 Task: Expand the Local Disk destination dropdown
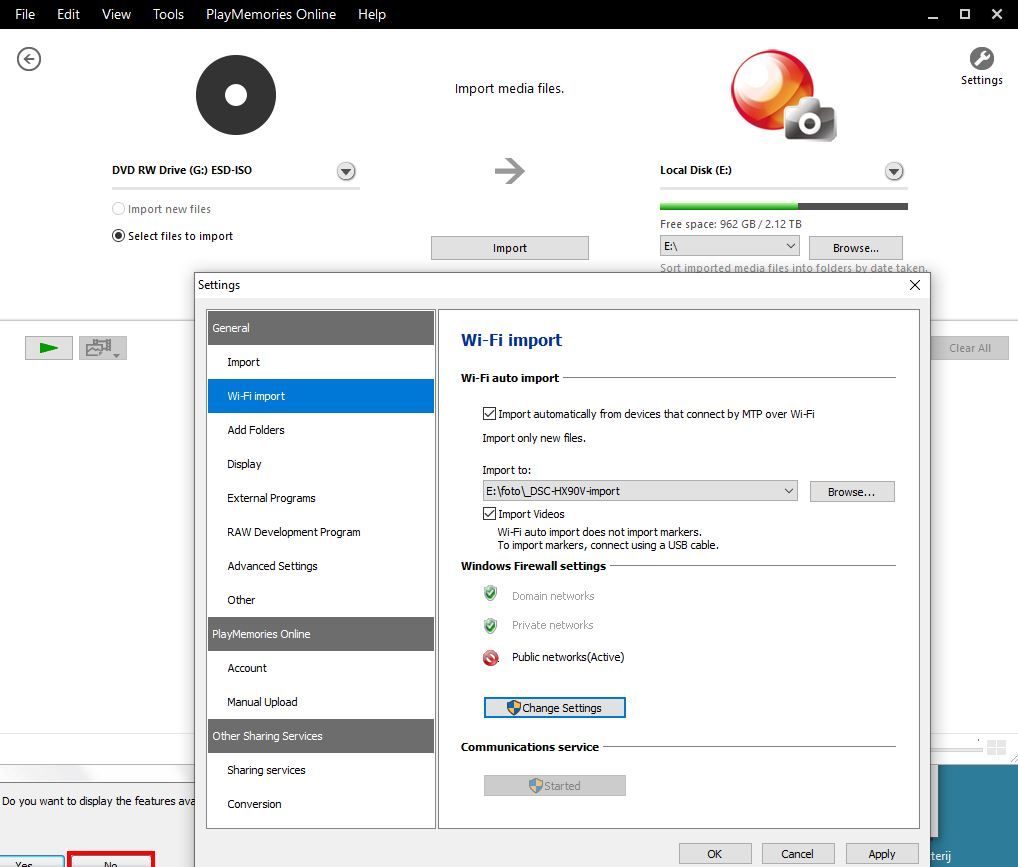pyautogui.click(x=894, y=171)
